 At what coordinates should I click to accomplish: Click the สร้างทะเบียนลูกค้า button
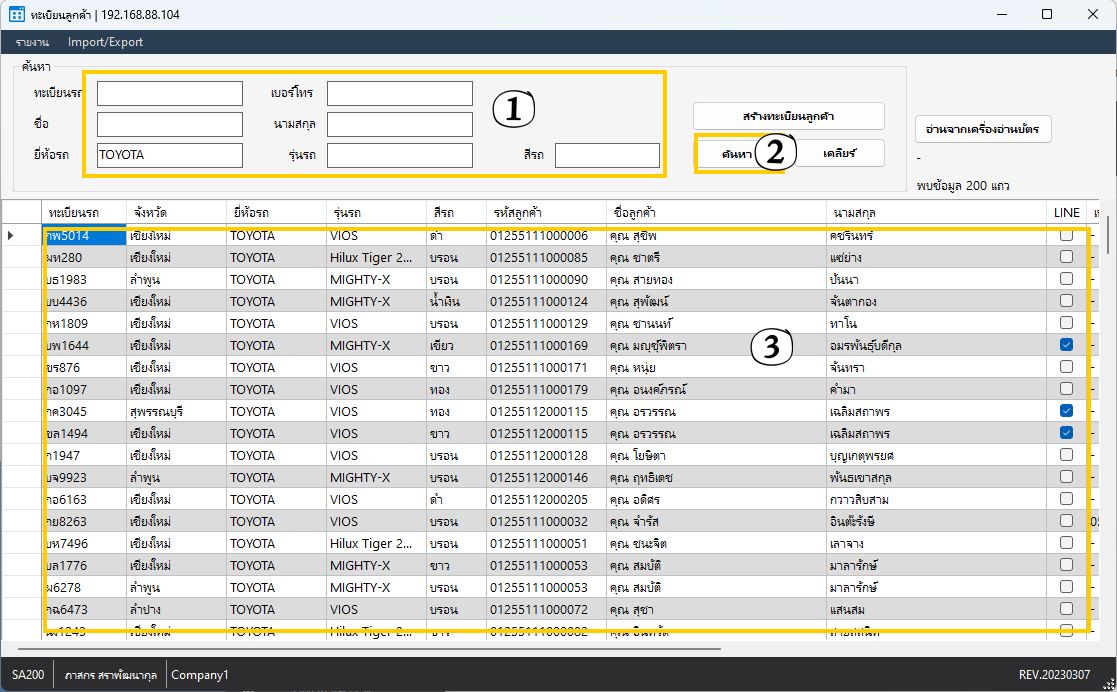coord(789,116)
